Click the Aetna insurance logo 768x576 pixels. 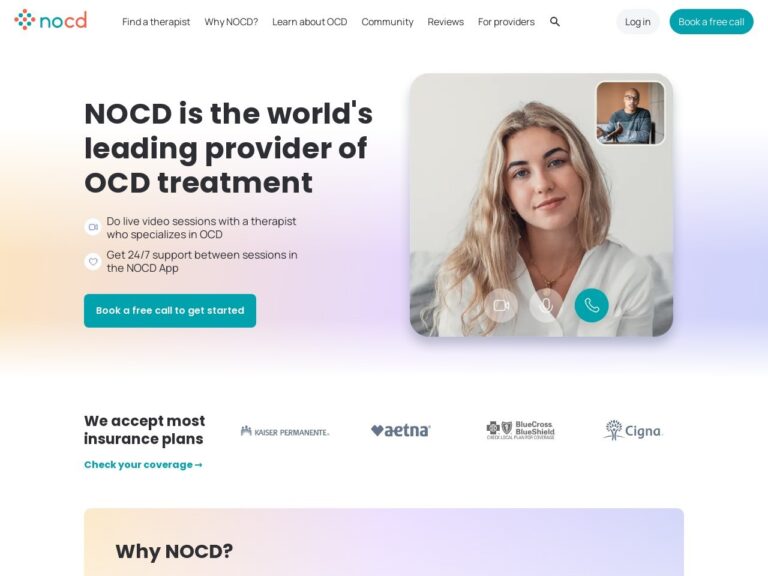click(x=401, y=431)
